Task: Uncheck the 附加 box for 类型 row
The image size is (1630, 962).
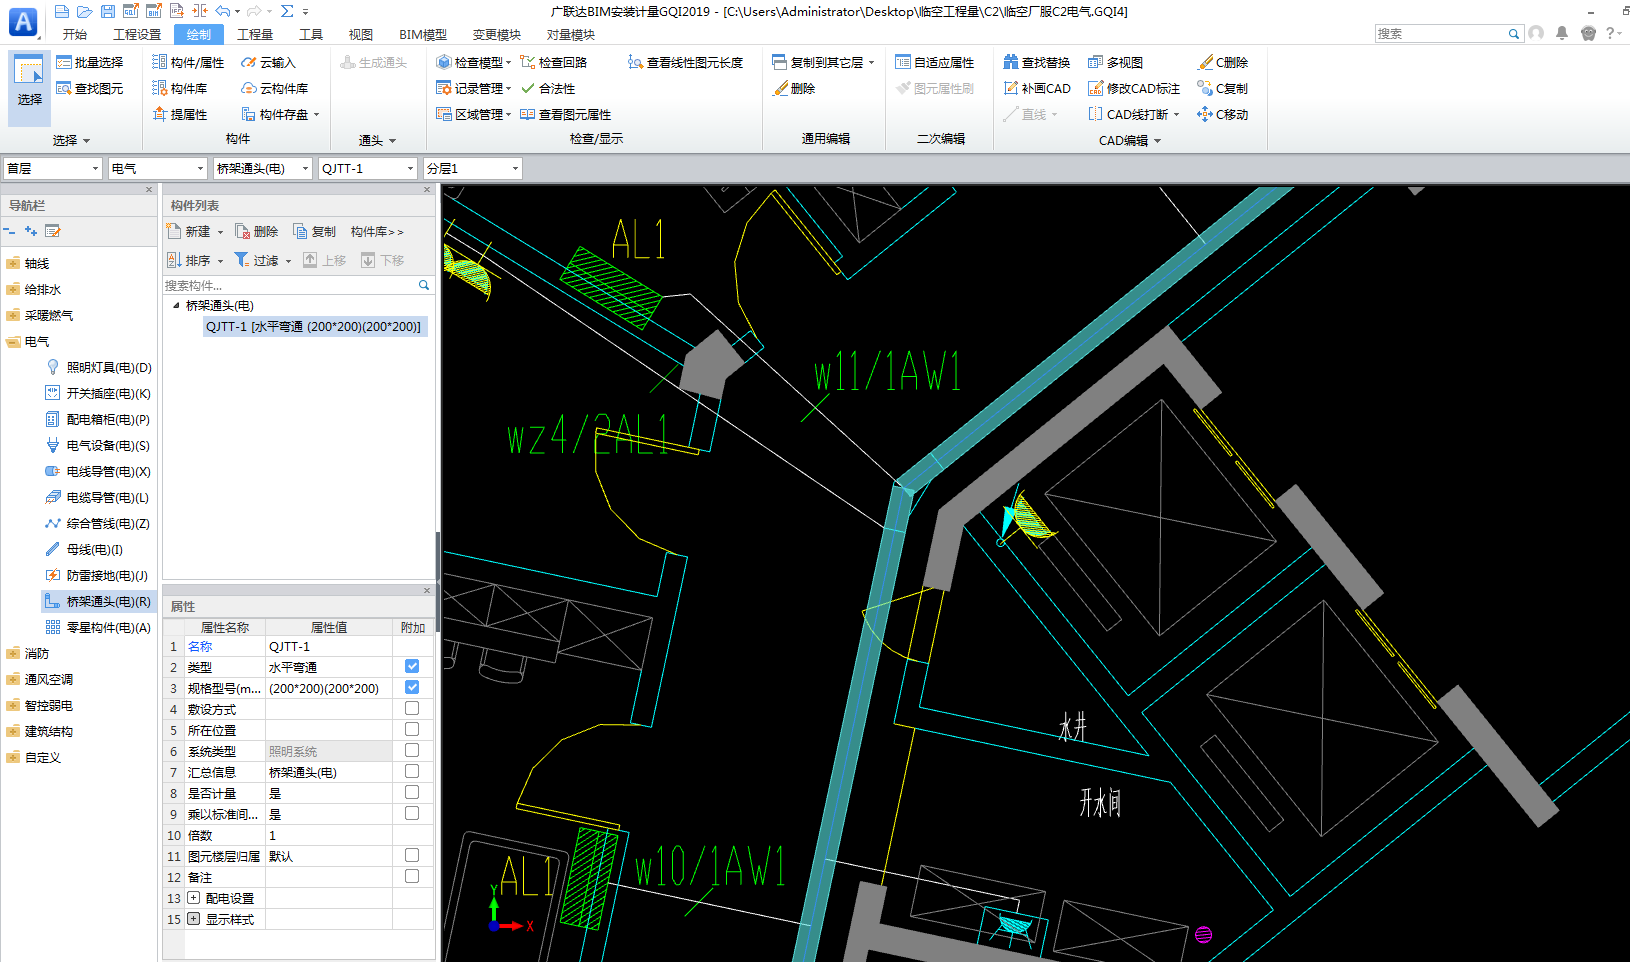Action: pyautogui.click(x=412, y=666)
